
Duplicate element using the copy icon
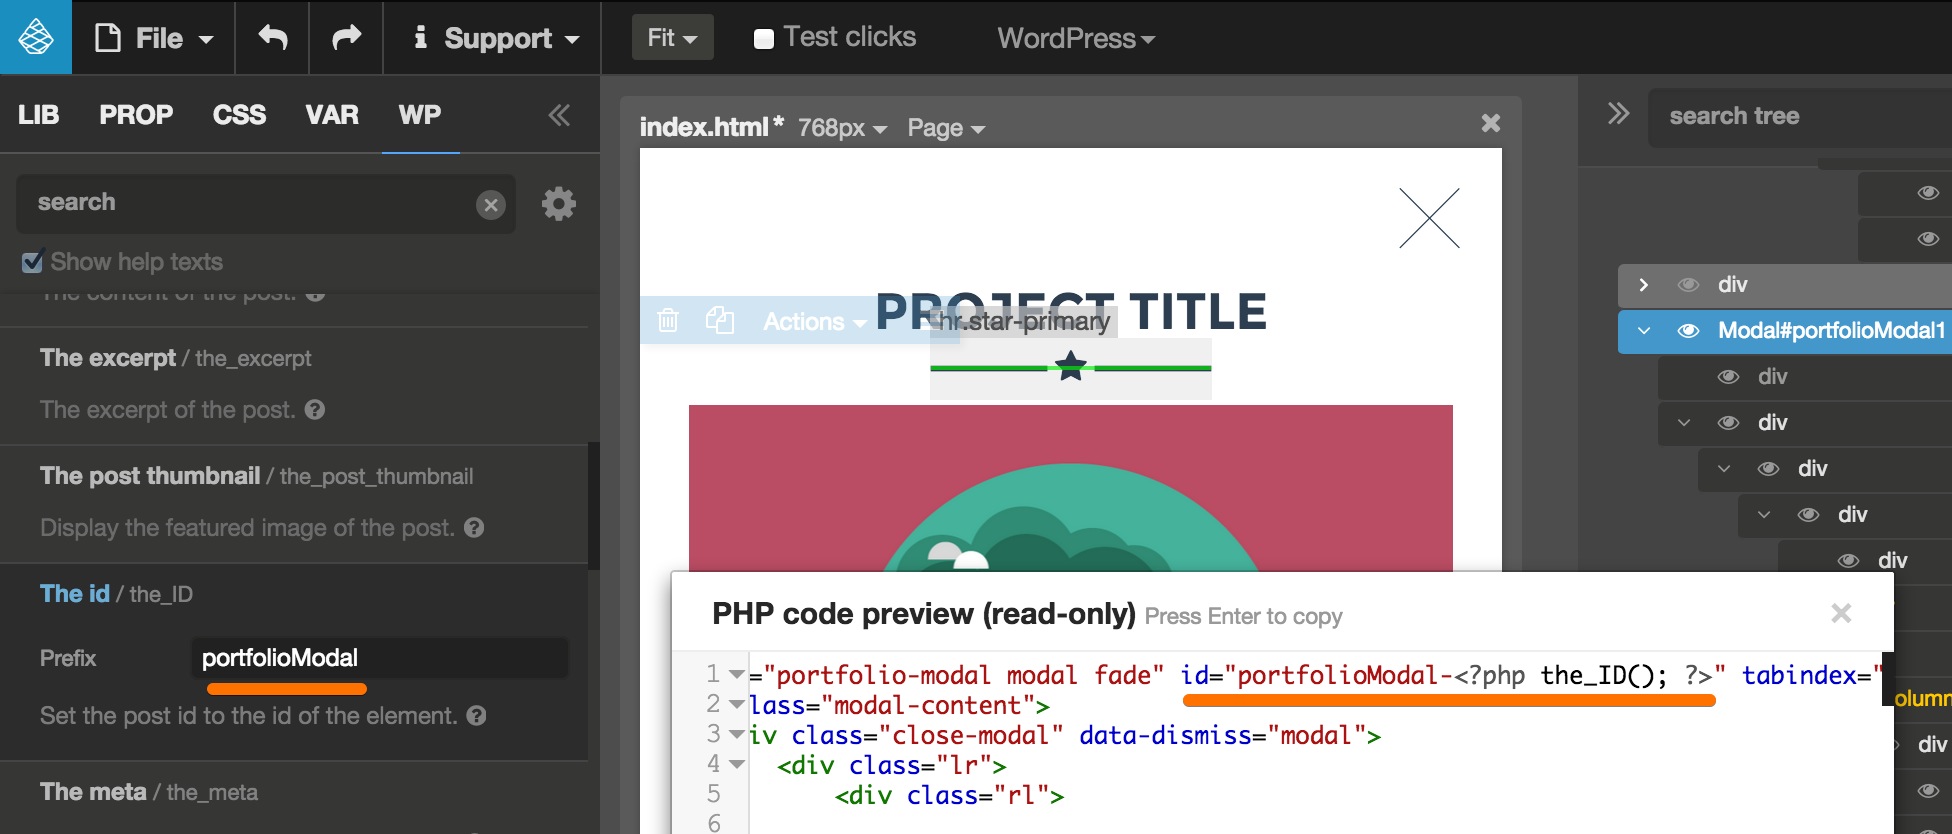[720, 321]
